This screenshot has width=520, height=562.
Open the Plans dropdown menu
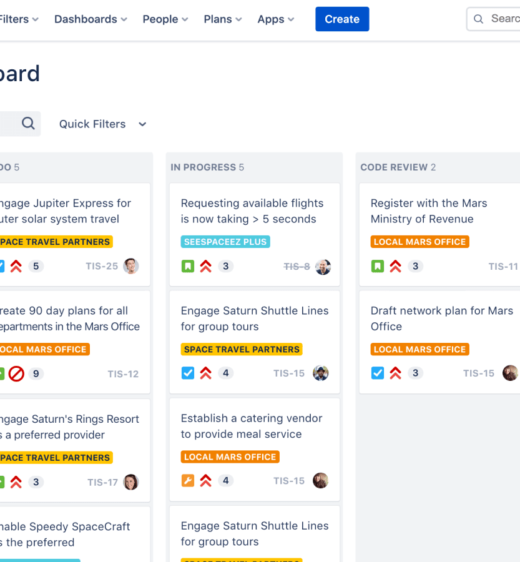point(223,19)
